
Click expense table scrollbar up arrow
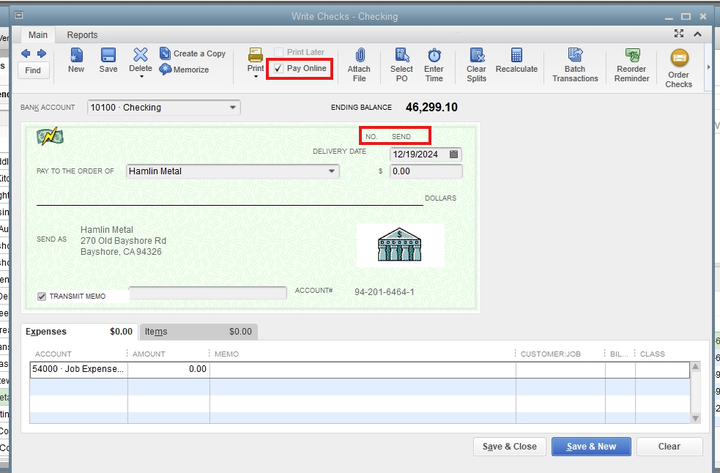click(696, 366)
